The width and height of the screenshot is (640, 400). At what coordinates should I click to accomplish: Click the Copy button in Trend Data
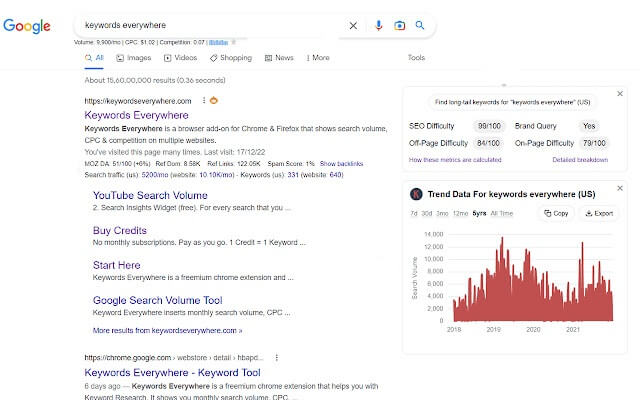pos(556,213)
